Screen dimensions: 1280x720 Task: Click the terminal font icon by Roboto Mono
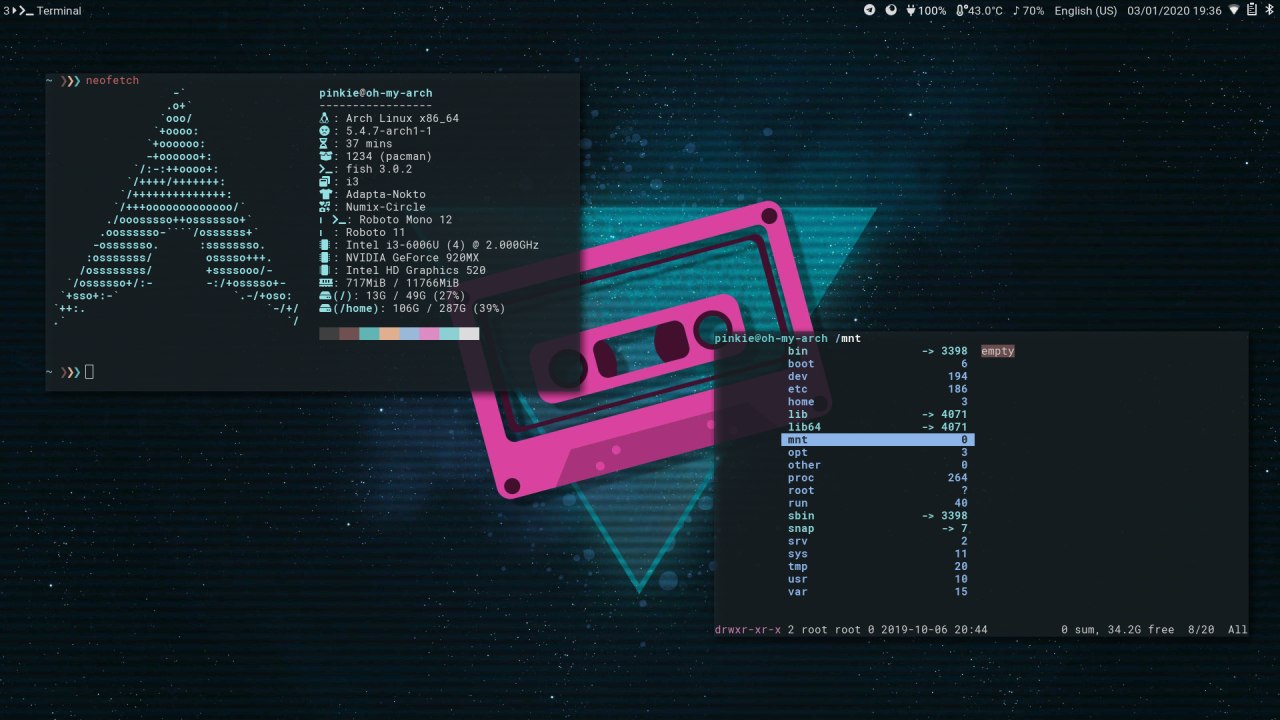(340, 220)
